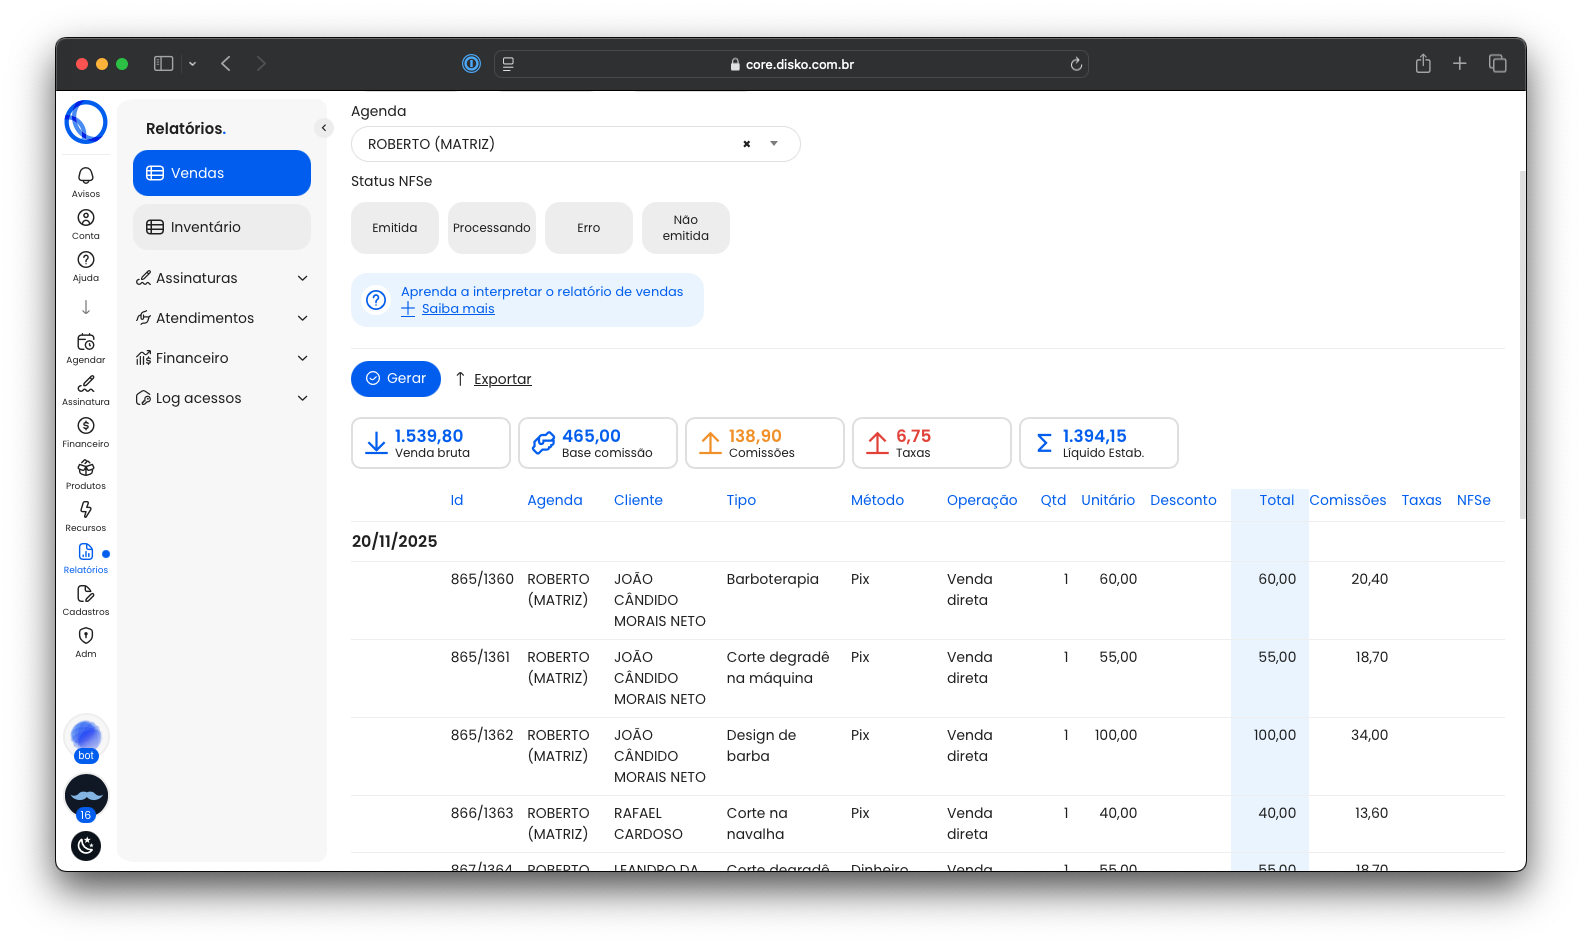This screenshot has height=945, width=1582.
Task: Click the mustache barbershop avatar
Action: [86, 796]
